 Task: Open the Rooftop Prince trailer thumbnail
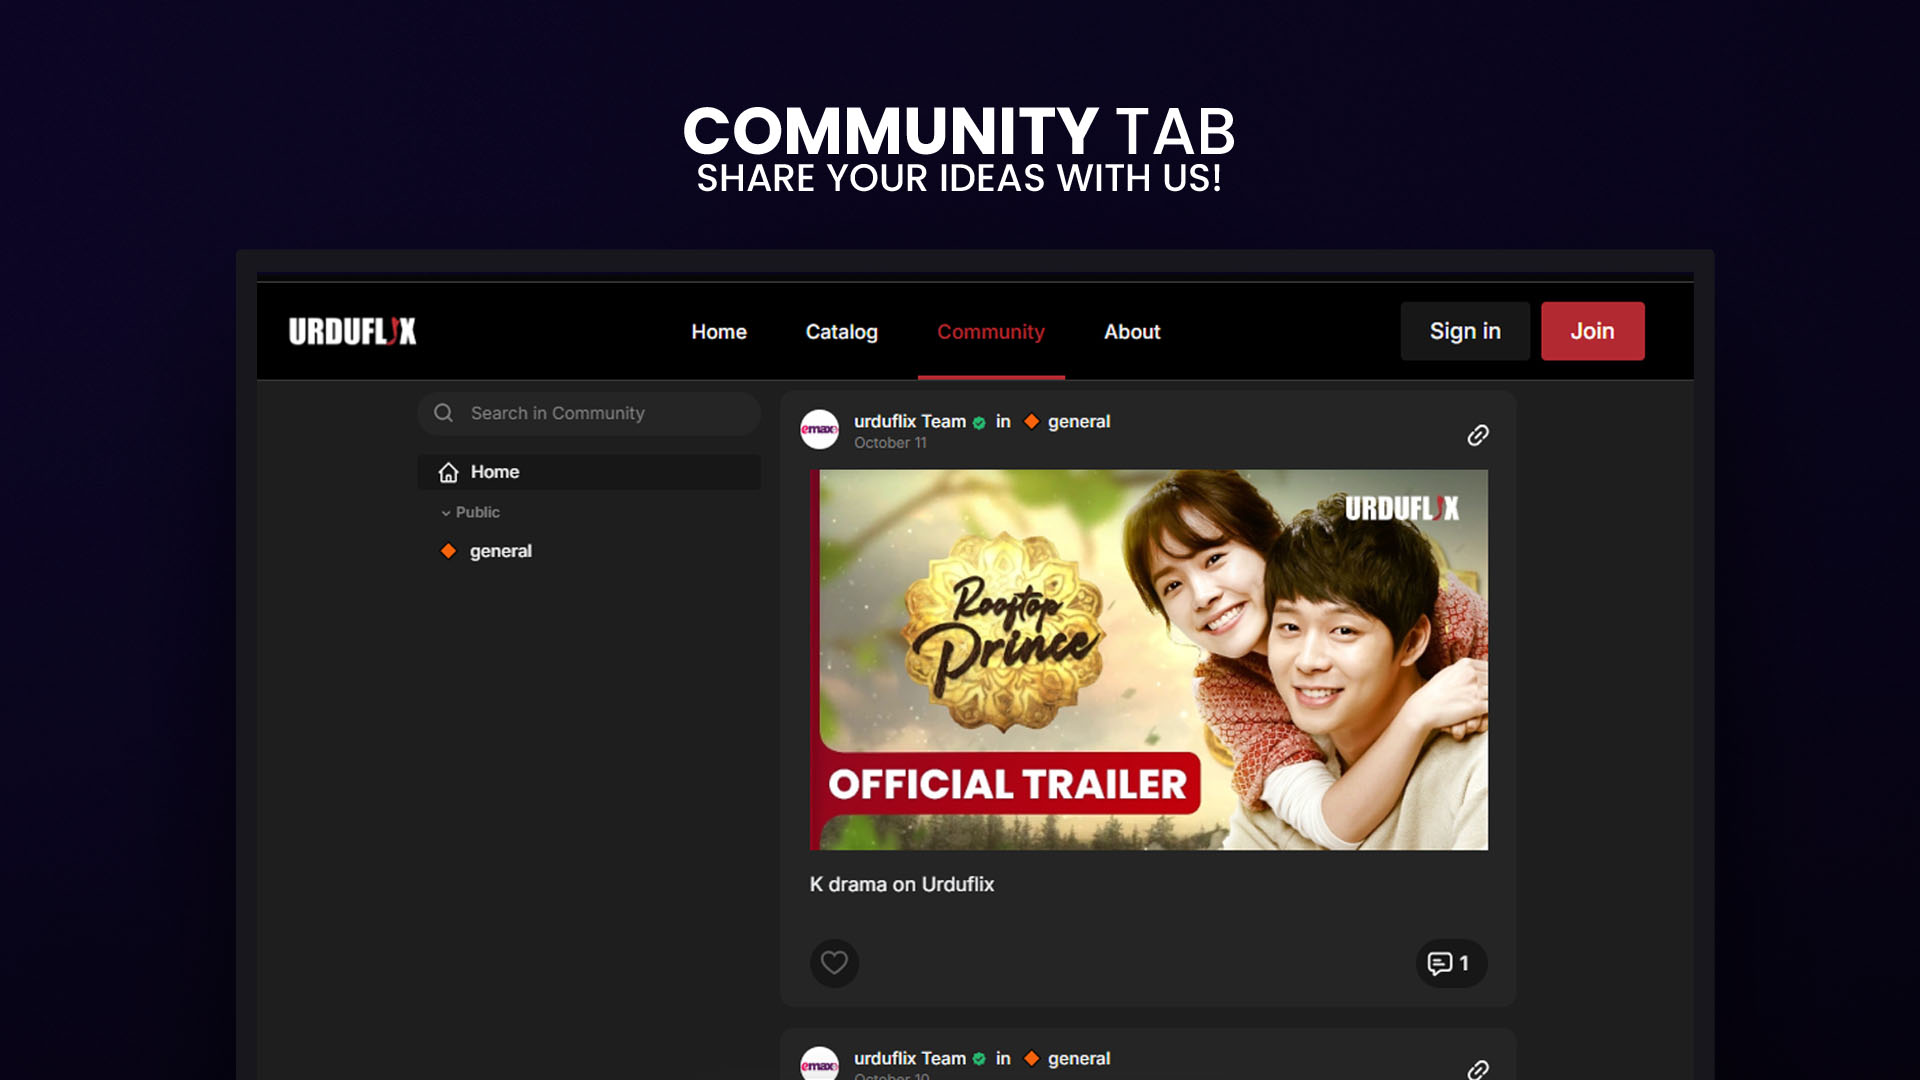point(1148,660)
